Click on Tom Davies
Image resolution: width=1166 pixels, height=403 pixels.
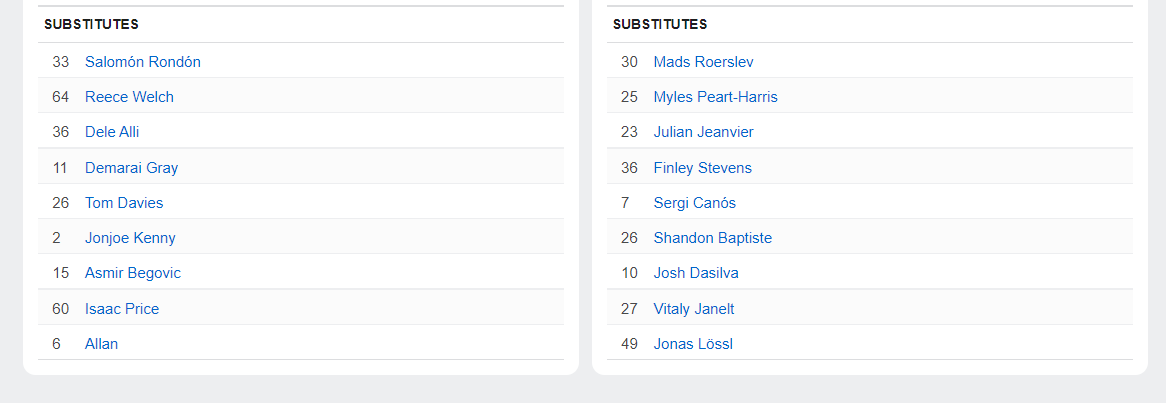124,203
